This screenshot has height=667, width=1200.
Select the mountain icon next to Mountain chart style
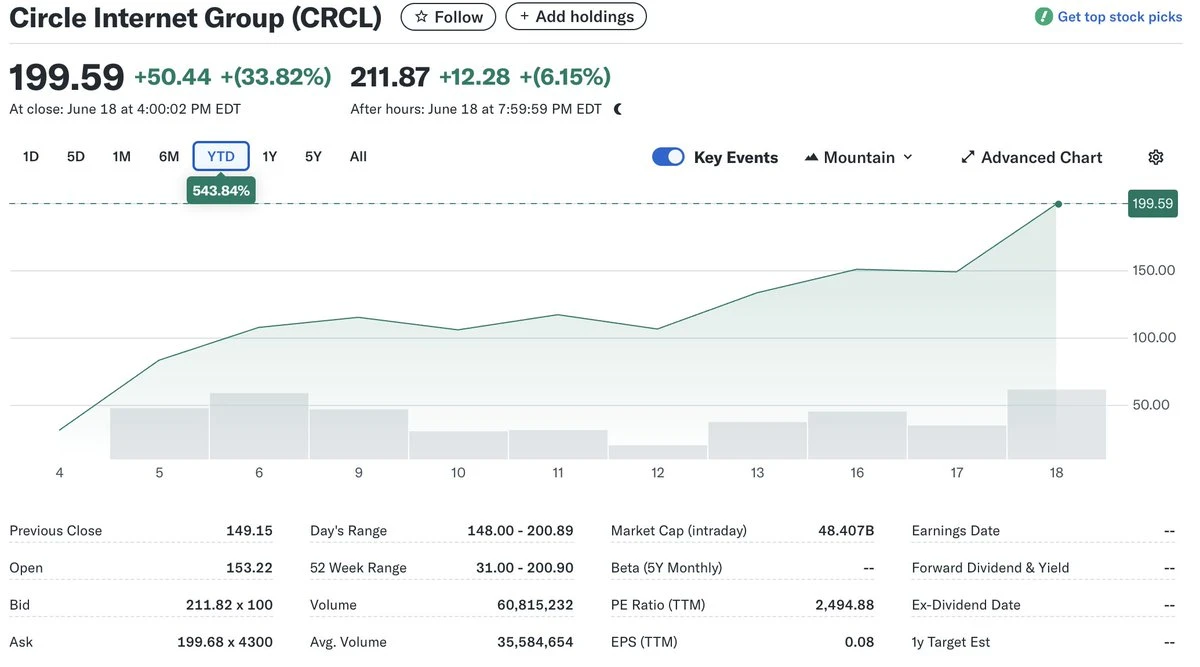point(811,156)
